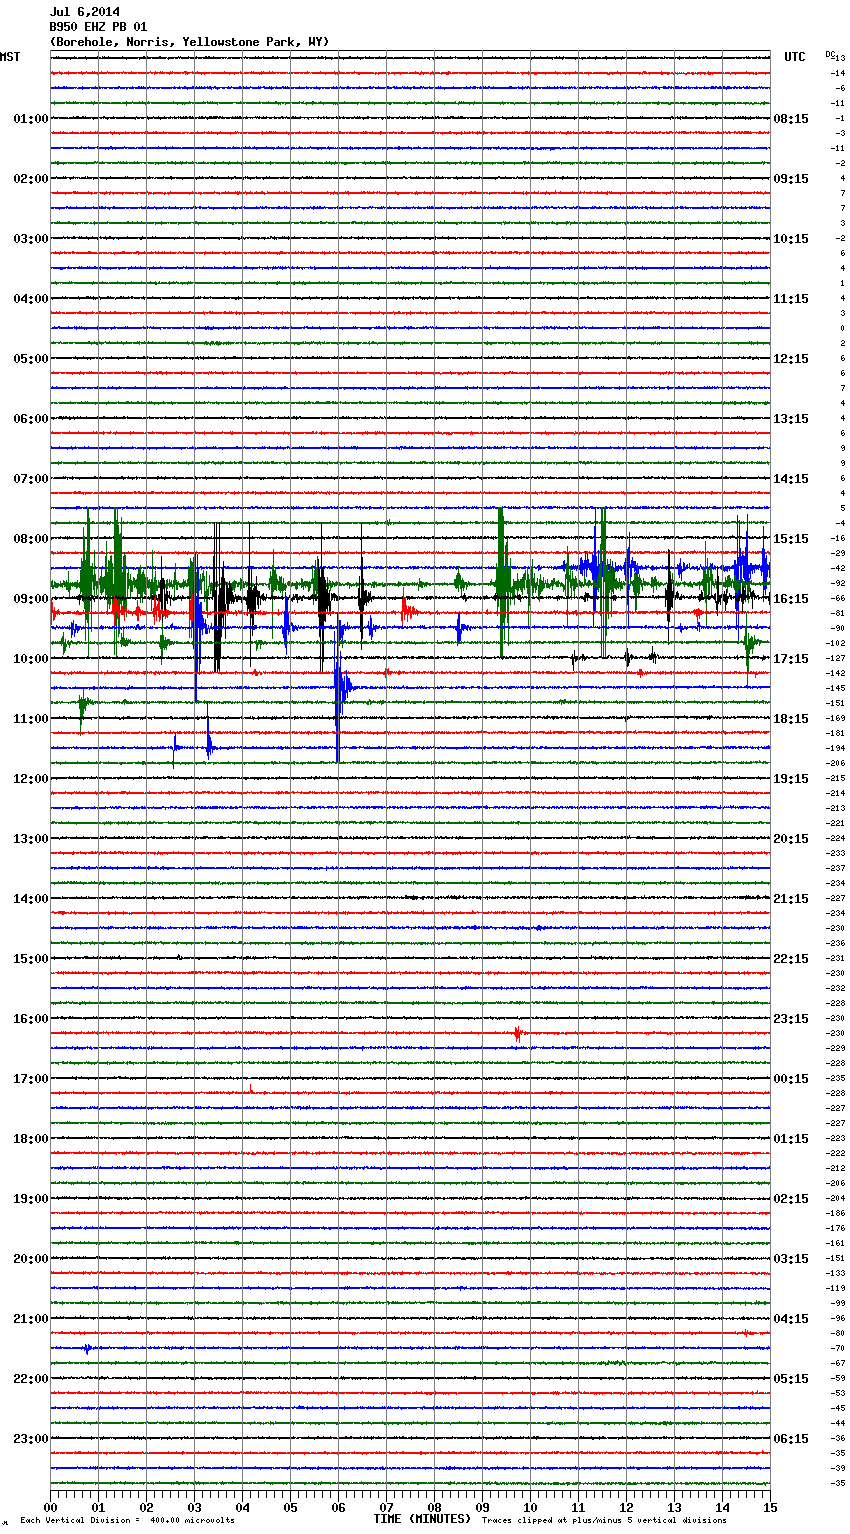Pick the 06:15 UTC time label
The height and width of the screenshot is (1534, 850).
(791, 1439)
